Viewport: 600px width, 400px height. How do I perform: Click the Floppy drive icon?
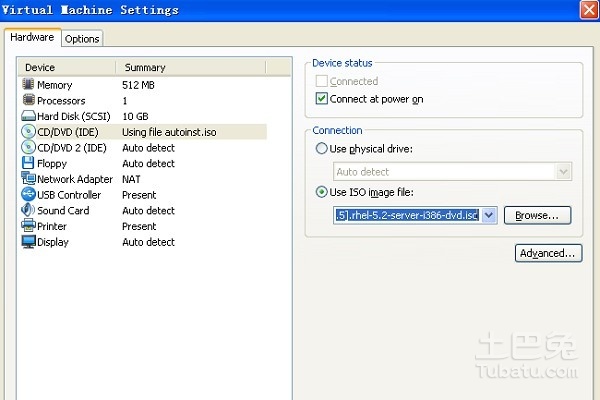[28, 163]
